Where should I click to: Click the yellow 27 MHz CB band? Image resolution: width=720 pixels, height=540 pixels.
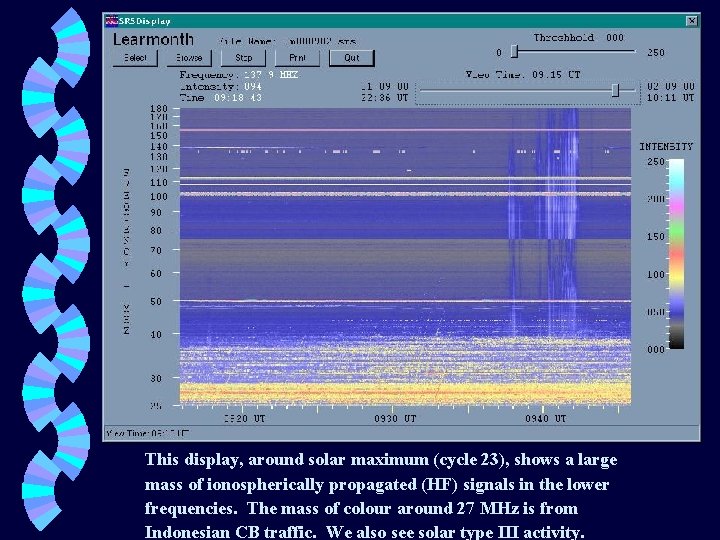405,393
